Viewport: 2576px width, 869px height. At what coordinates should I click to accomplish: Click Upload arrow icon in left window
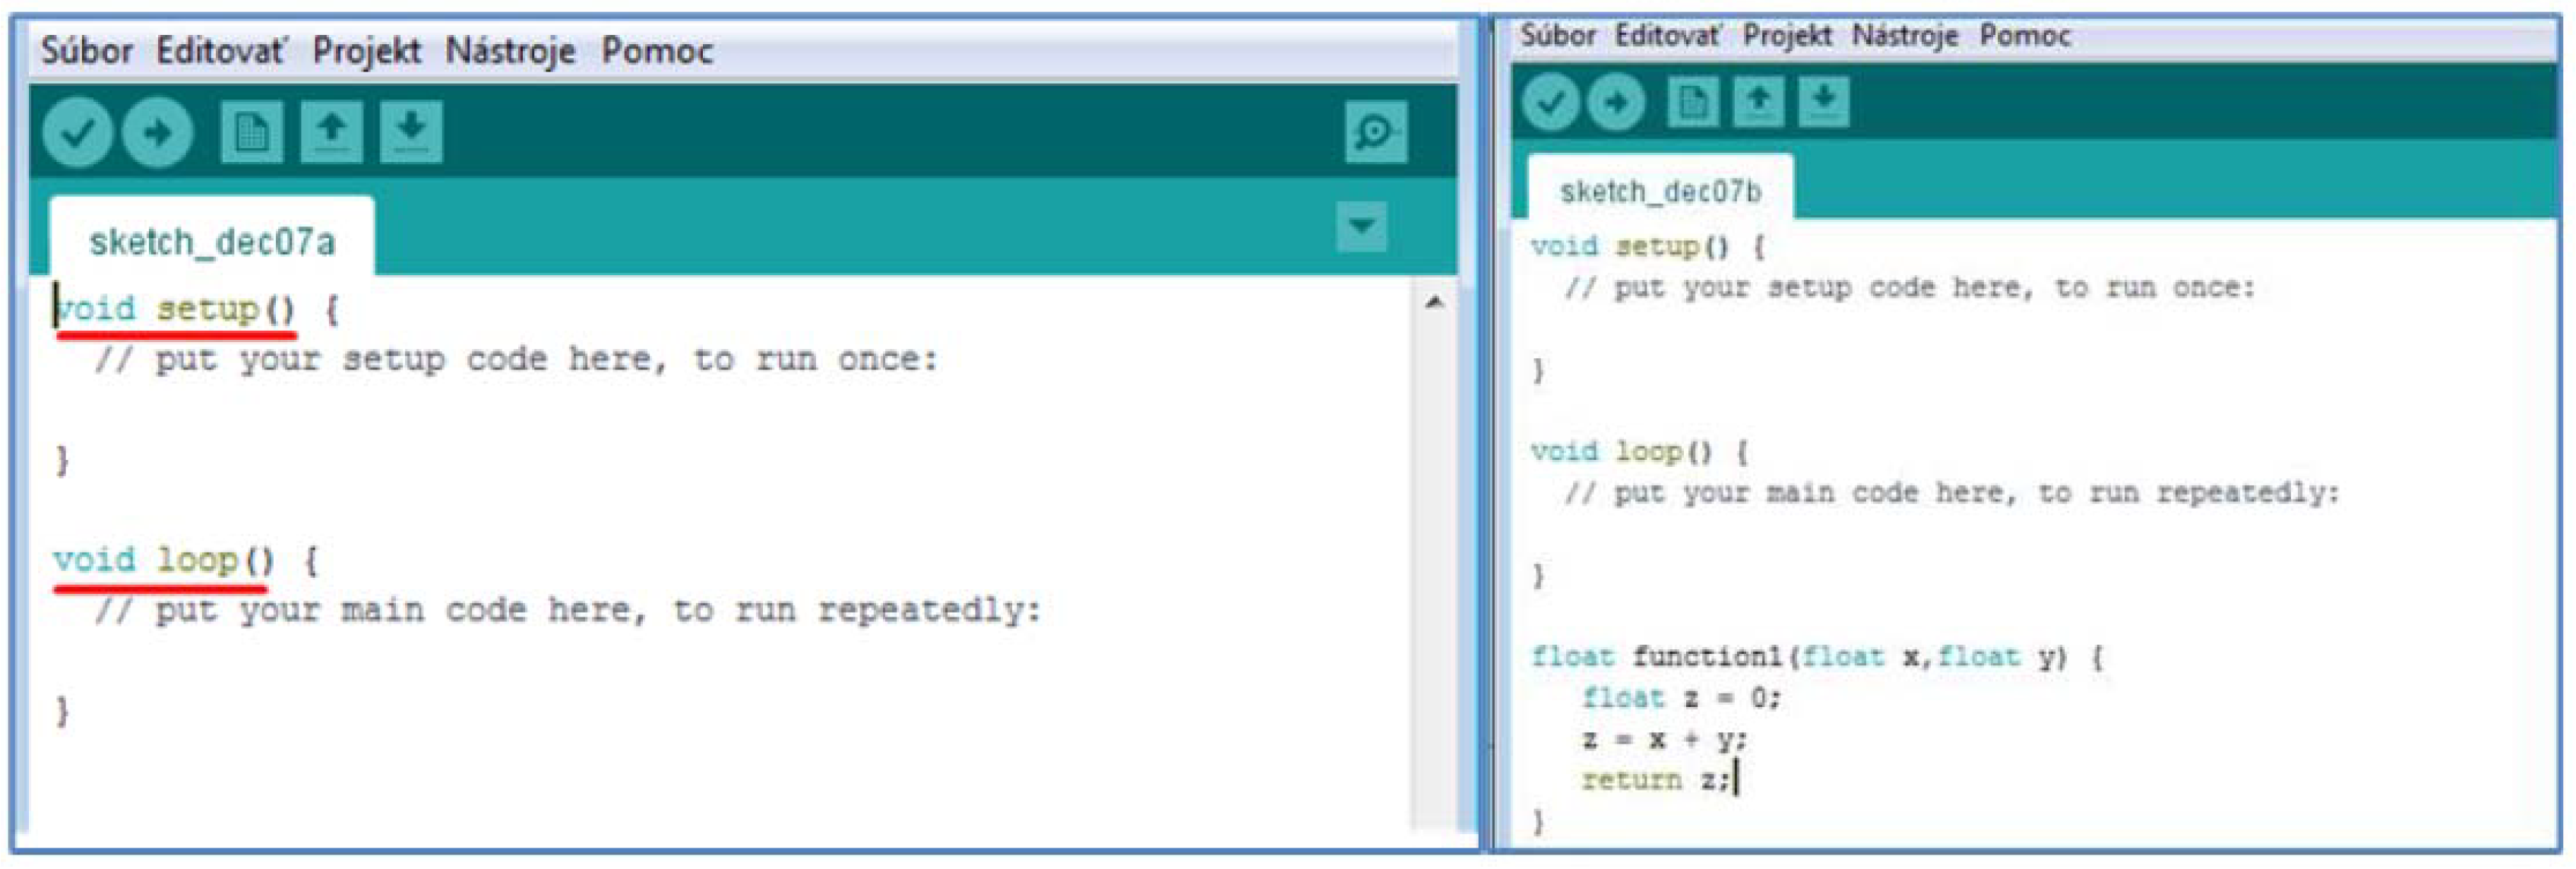(157, 132)
